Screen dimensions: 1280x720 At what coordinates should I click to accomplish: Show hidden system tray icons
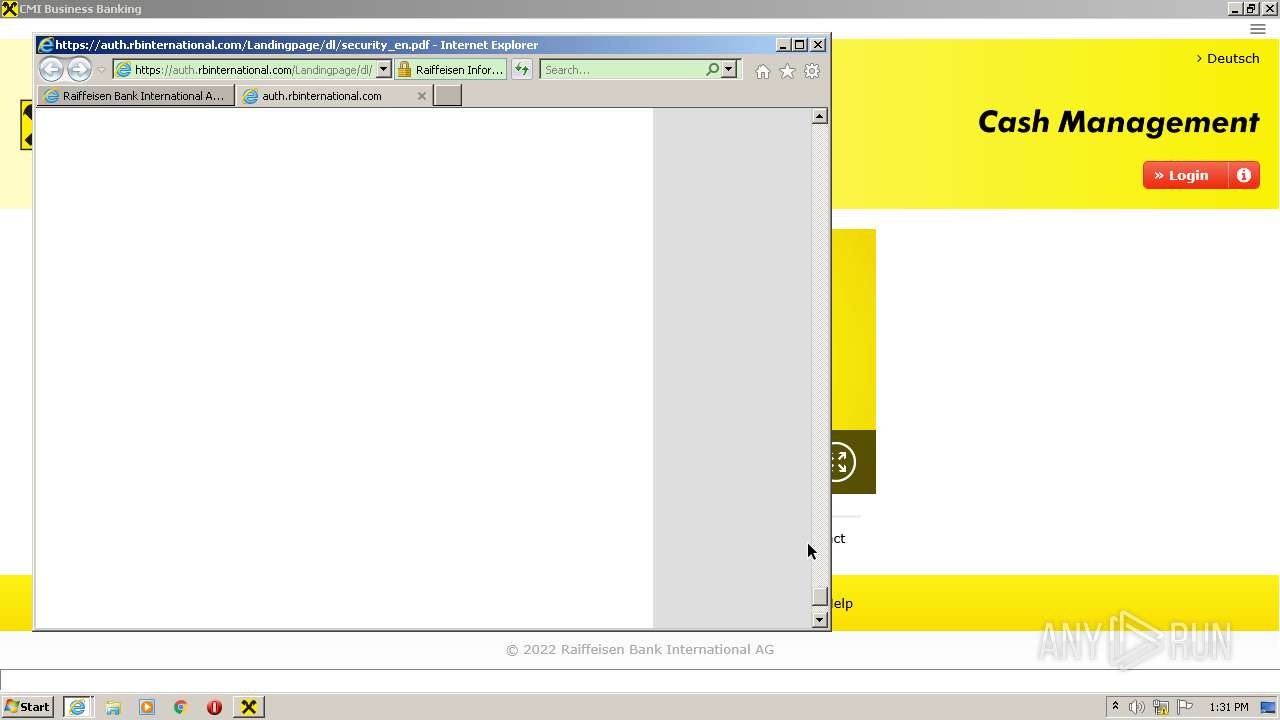[x=1115, y=707]
